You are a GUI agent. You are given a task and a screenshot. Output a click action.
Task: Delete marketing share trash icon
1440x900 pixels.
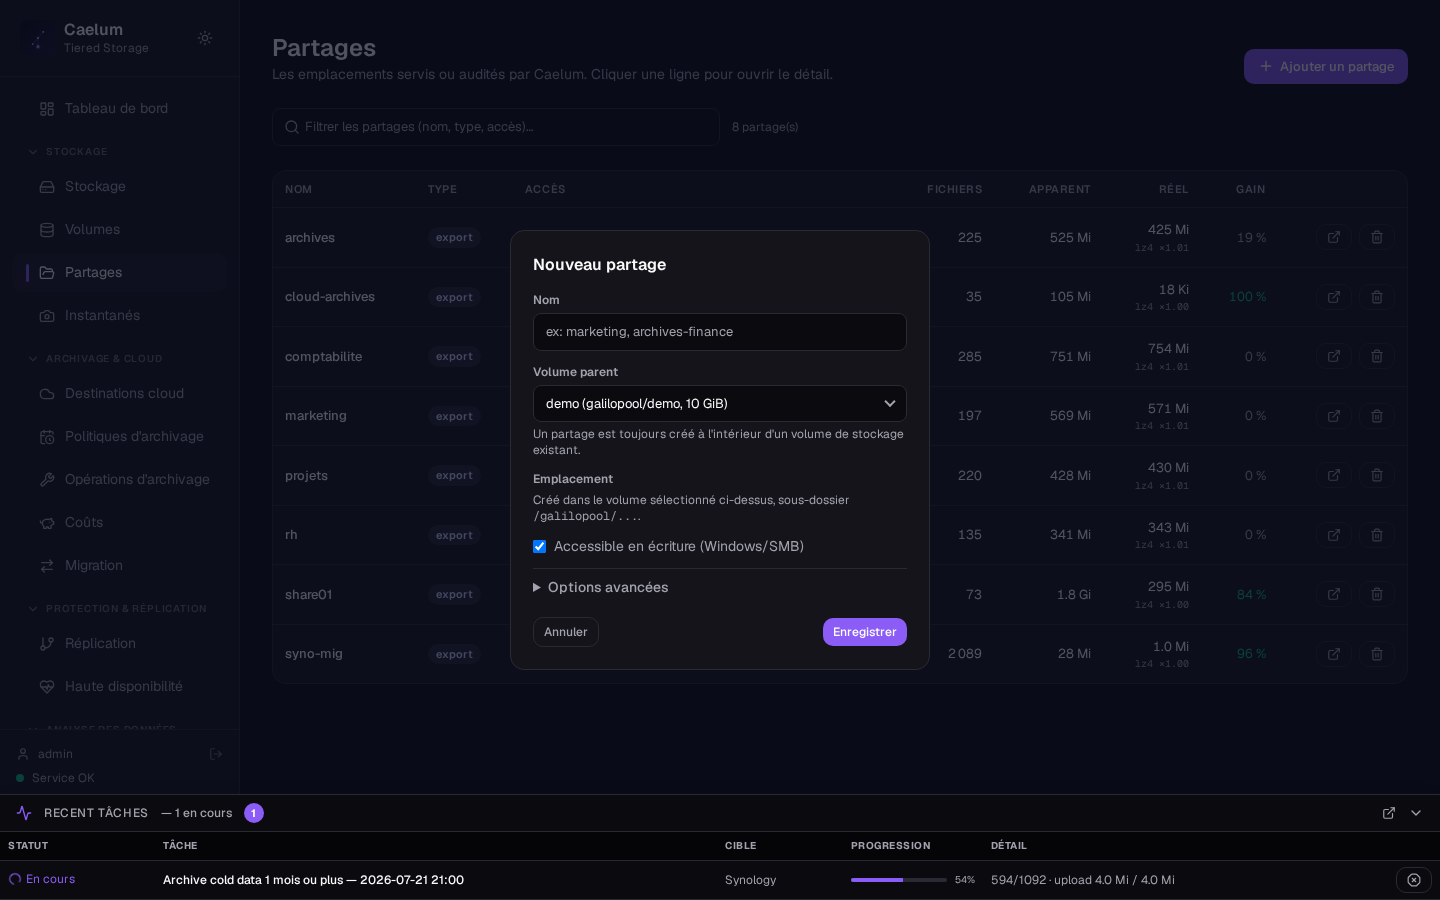[1377, 416]
